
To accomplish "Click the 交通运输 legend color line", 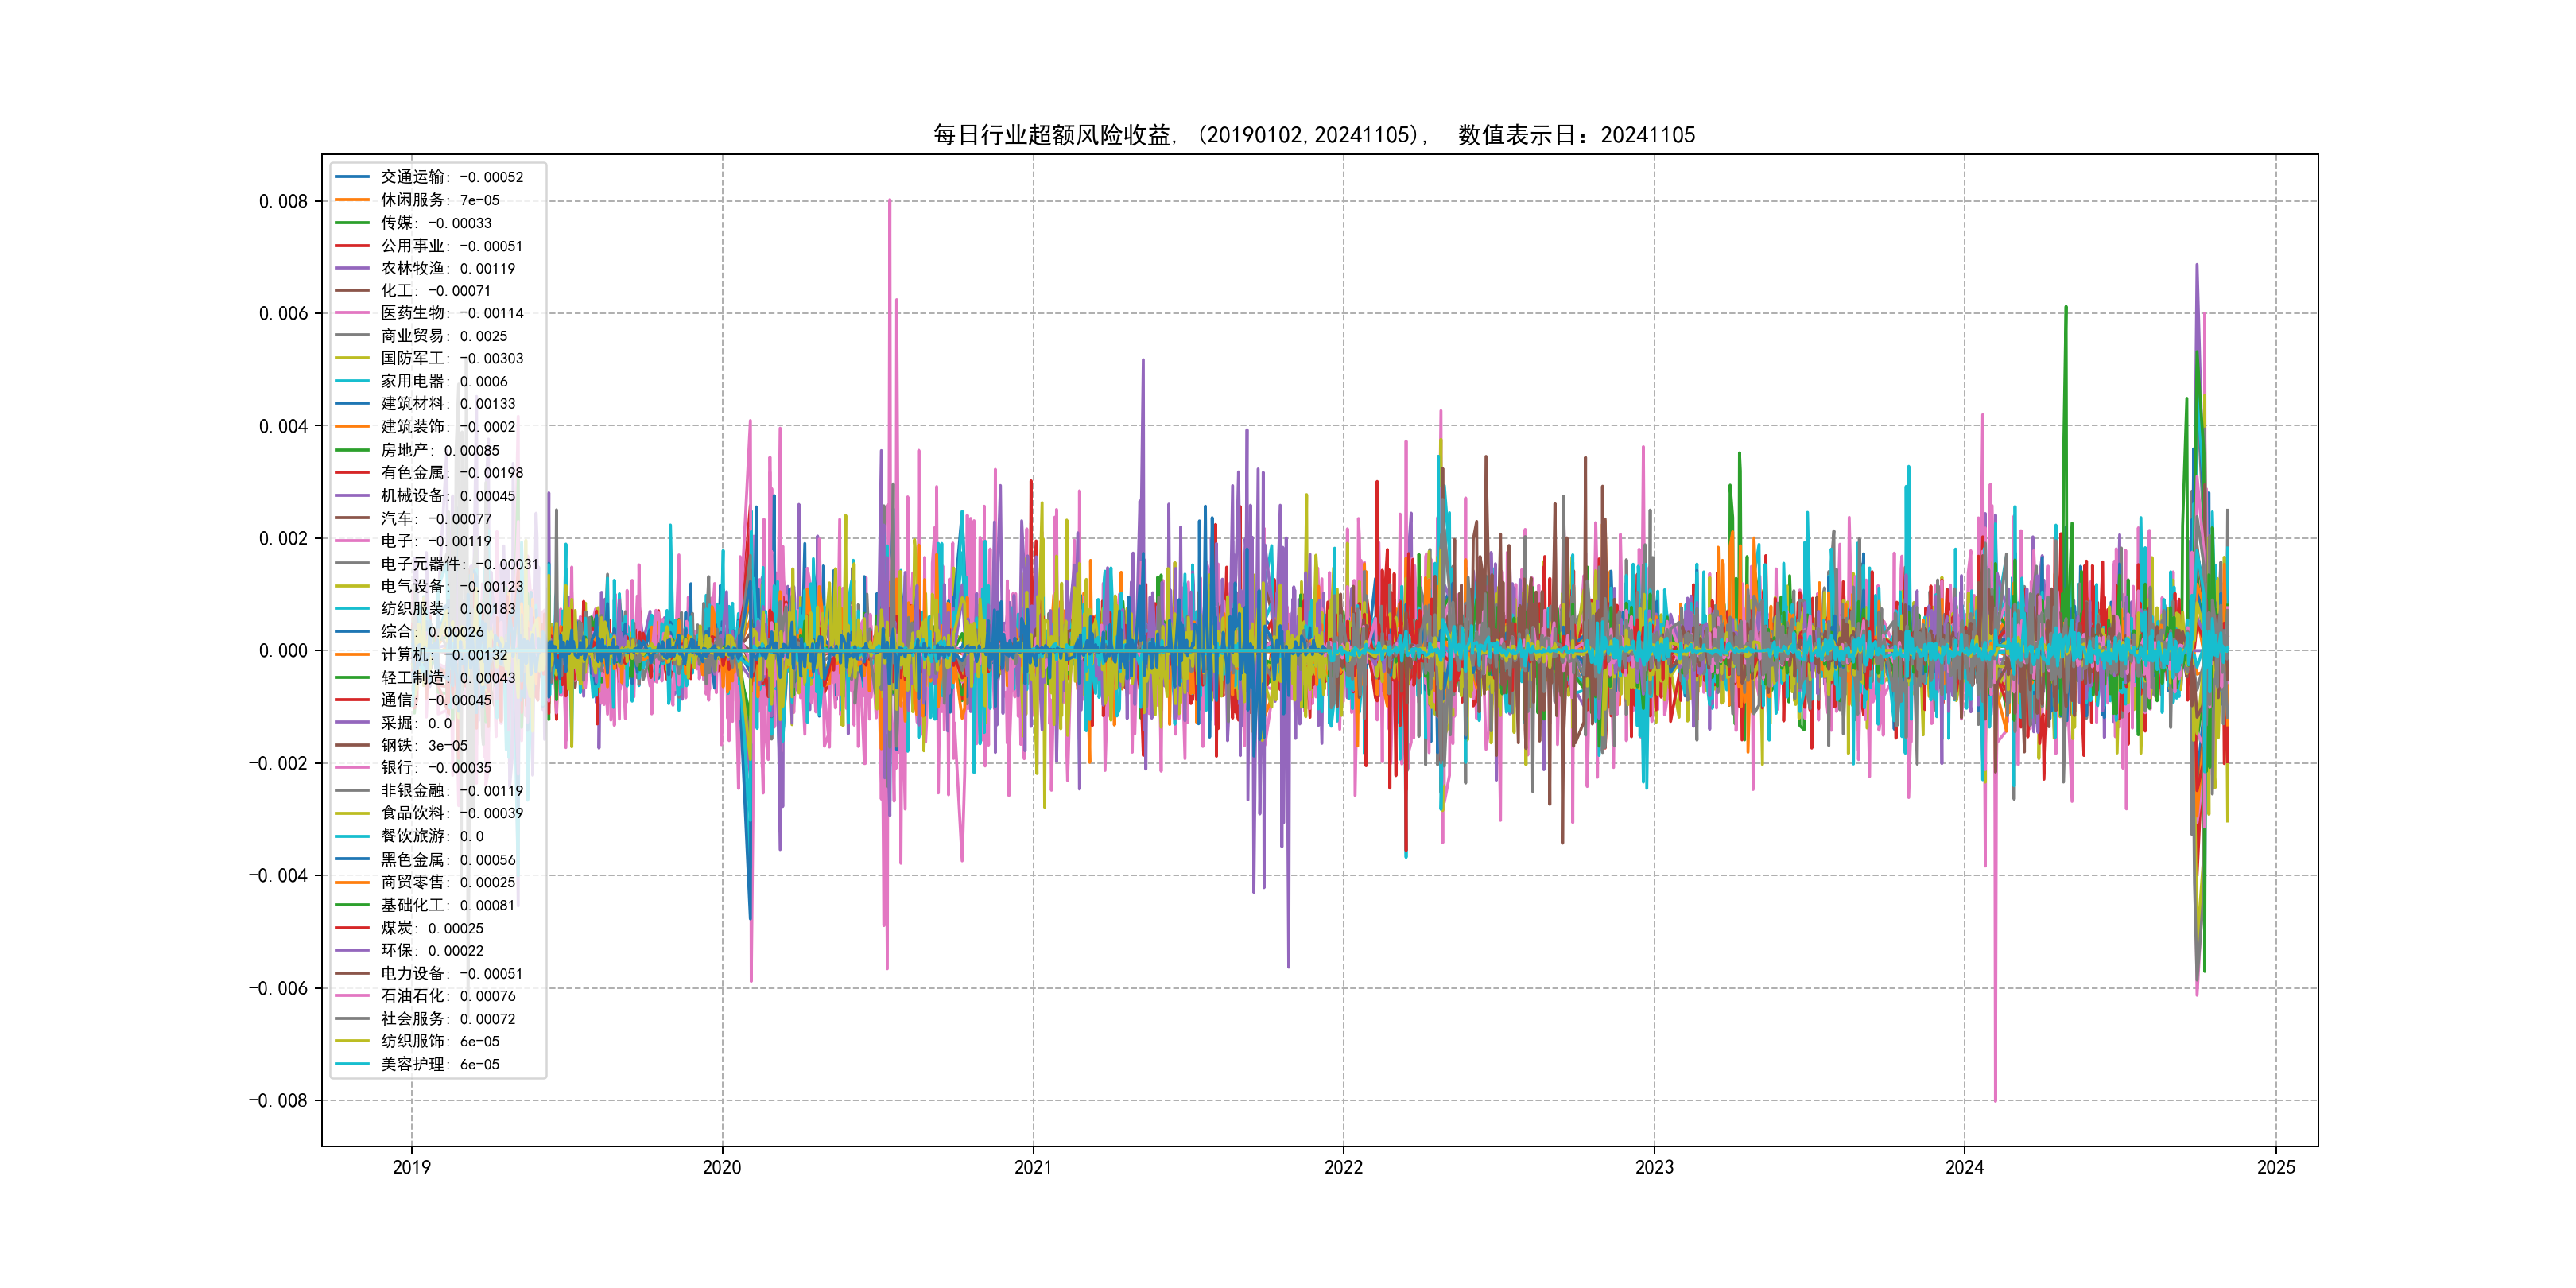I will pos(352,177).
